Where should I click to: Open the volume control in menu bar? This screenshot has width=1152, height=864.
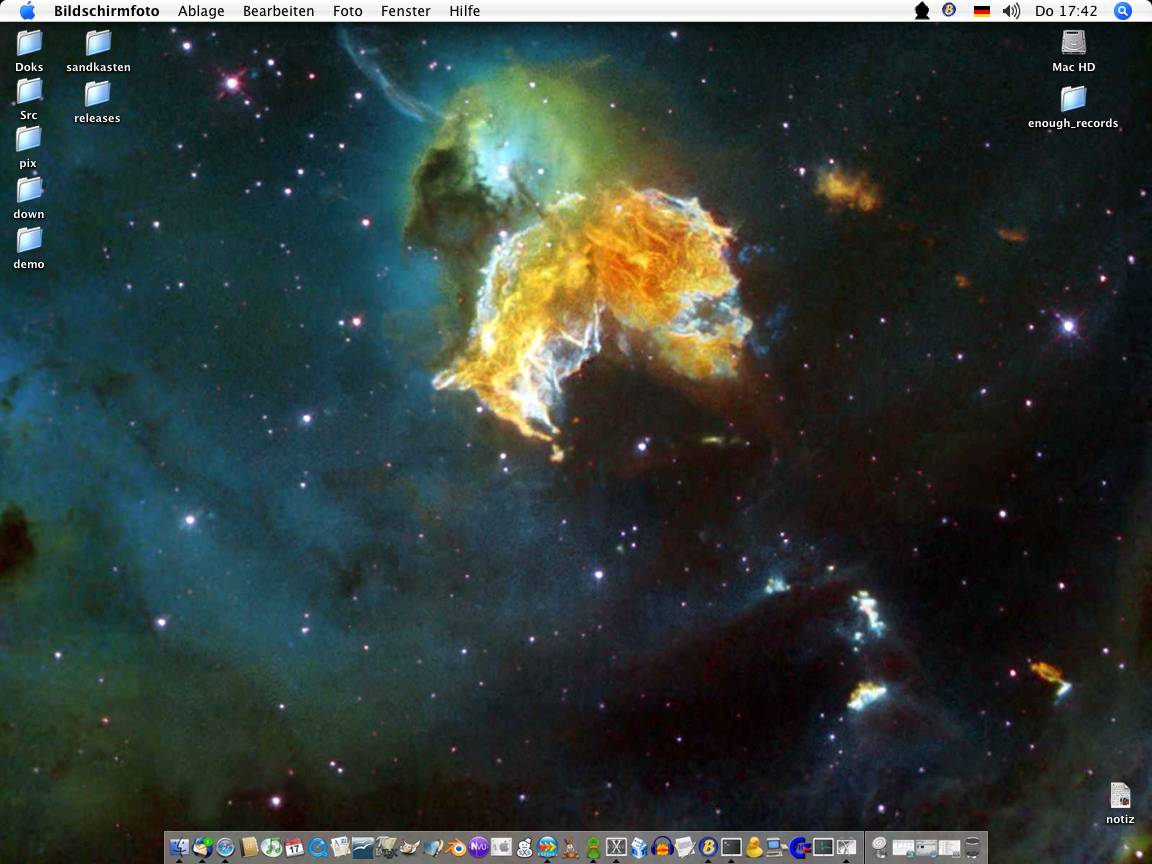[1011, 11]
